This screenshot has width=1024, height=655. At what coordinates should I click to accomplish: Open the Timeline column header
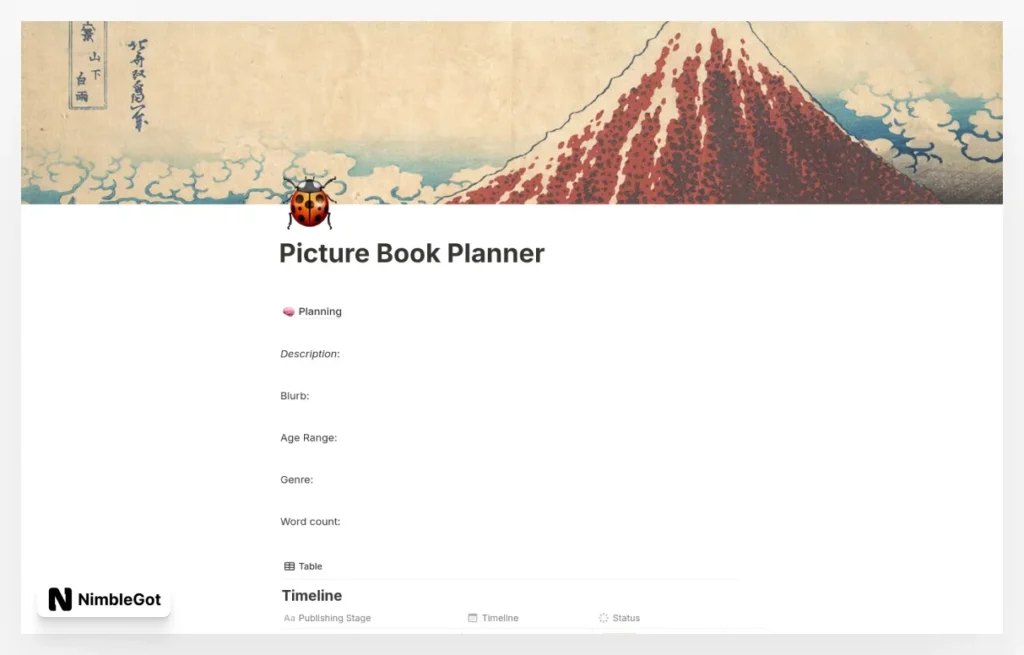click(x=494, y=618)
